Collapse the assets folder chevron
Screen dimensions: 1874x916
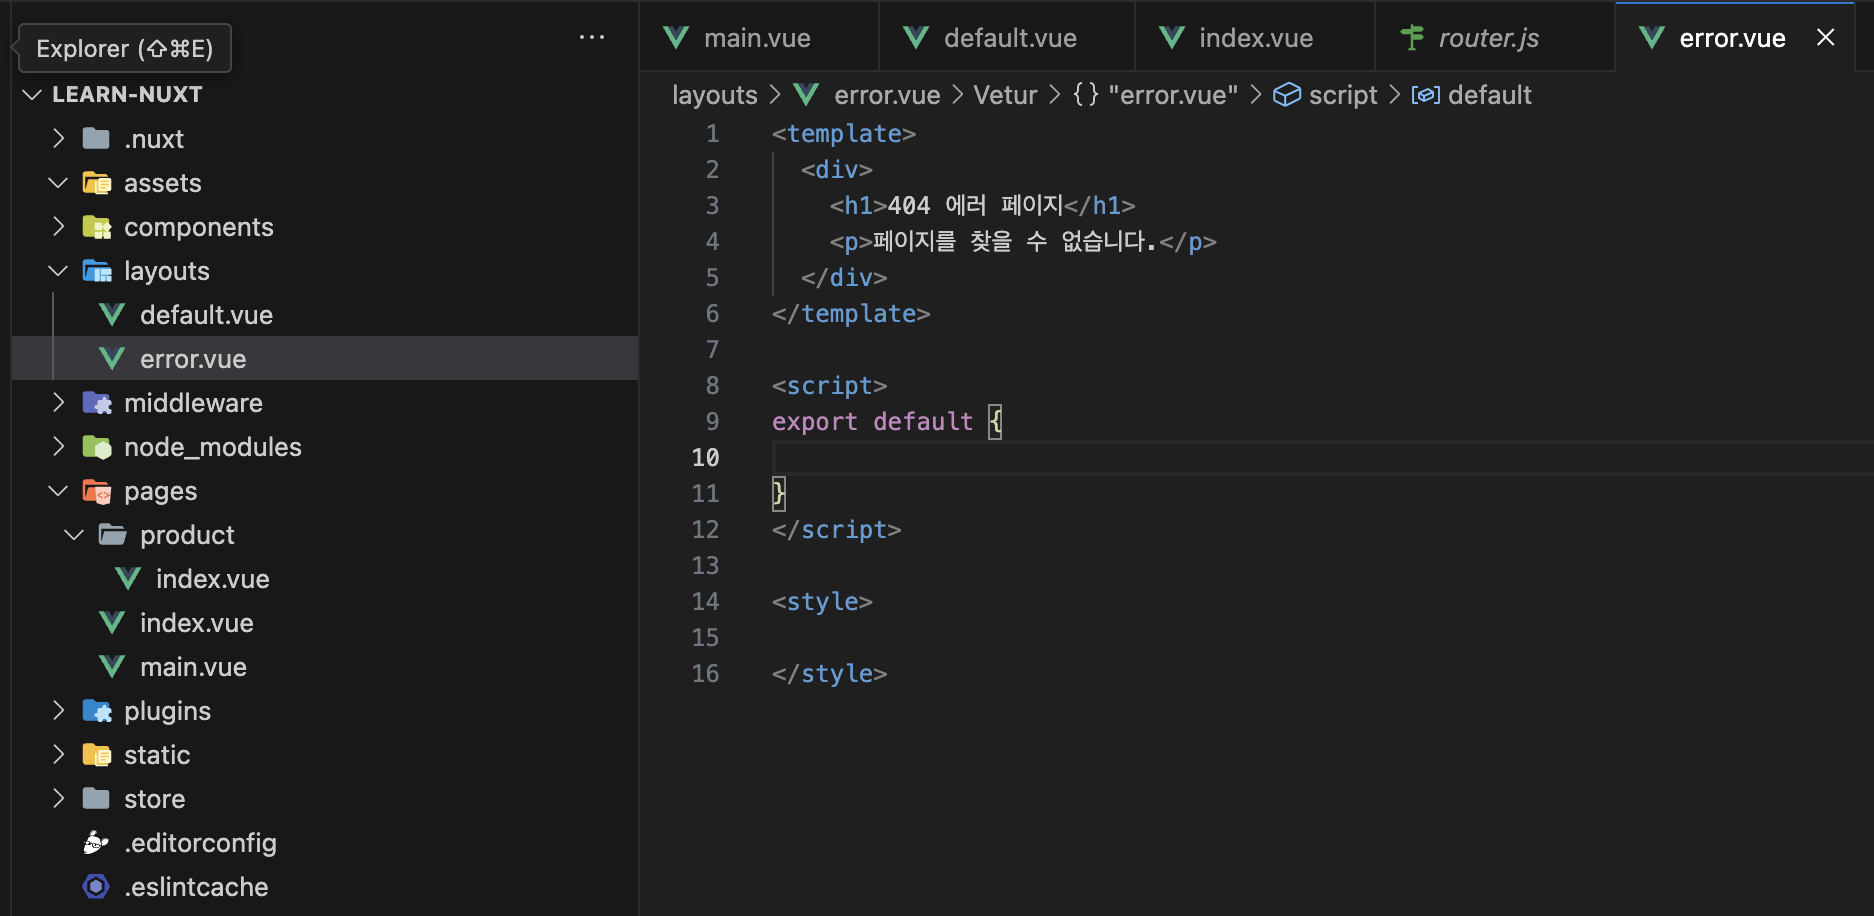coord(58,182)
